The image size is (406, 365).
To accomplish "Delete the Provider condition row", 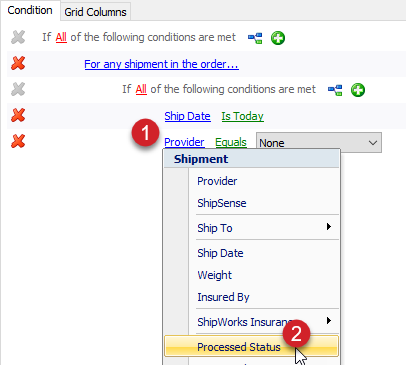I will click(x=18, y=141).
